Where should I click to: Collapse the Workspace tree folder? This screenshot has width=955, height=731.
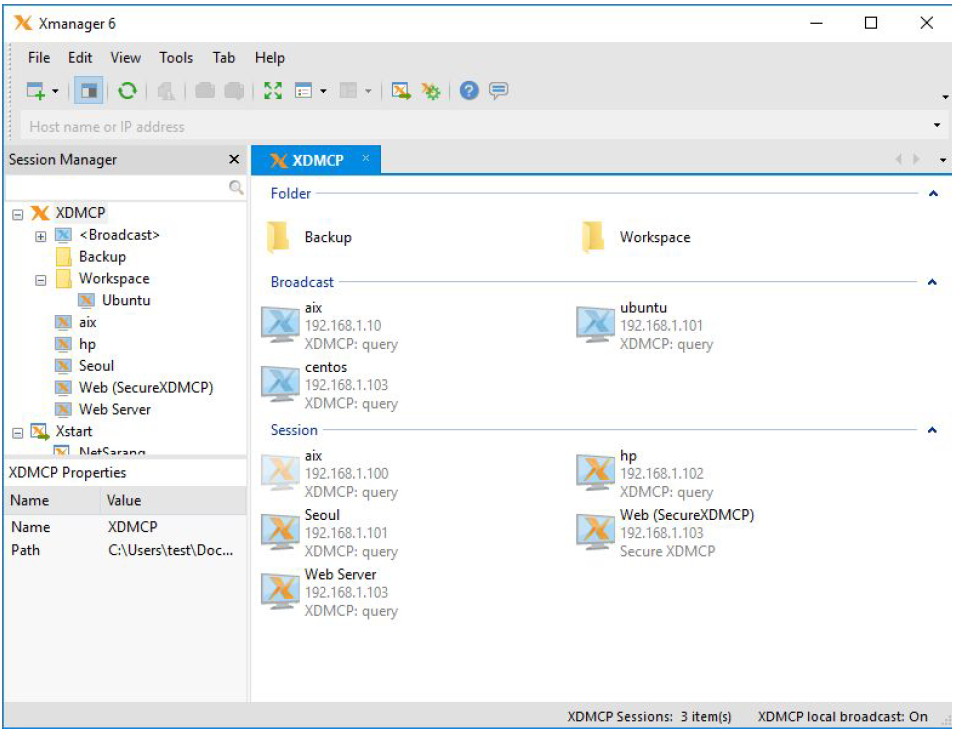pos(41,280)
